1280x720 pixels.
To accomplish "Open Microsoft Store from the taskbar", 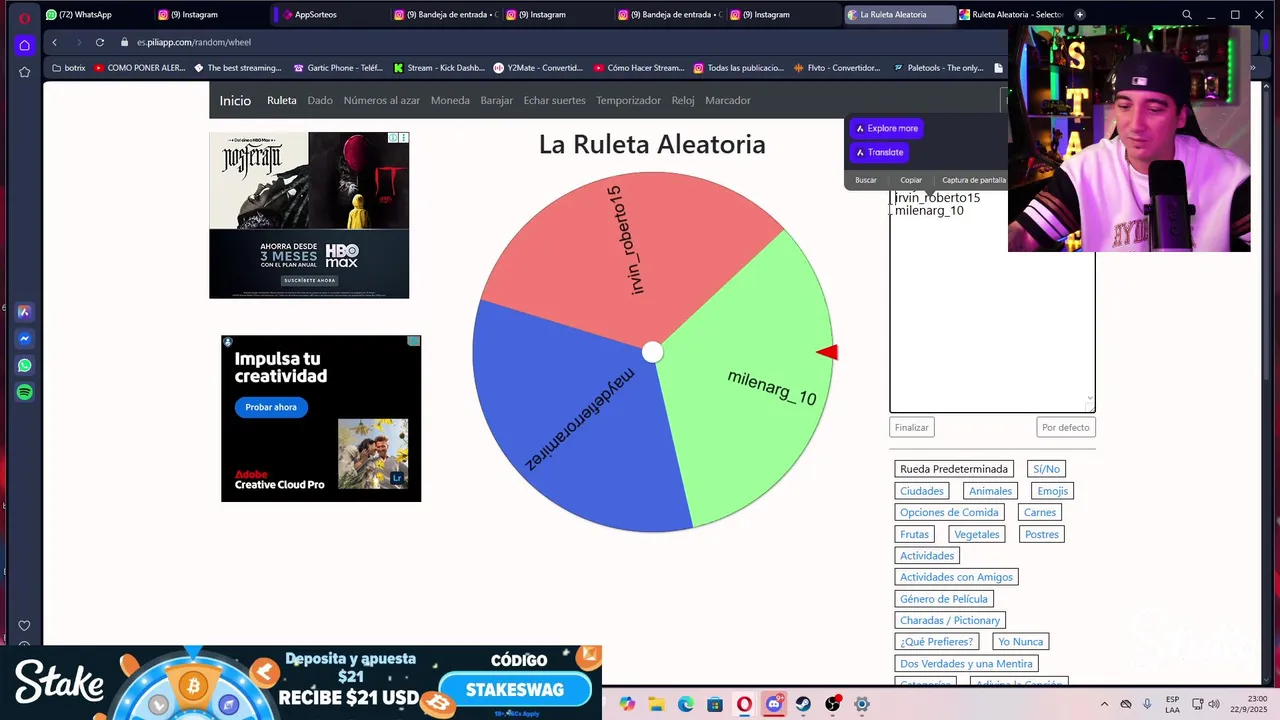I will [715, 704].
